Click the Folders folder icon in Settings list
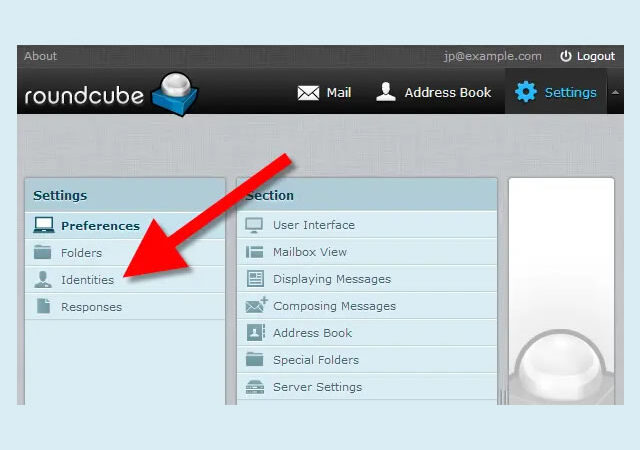This screenshot has height=450, width=640. point(42,252)
